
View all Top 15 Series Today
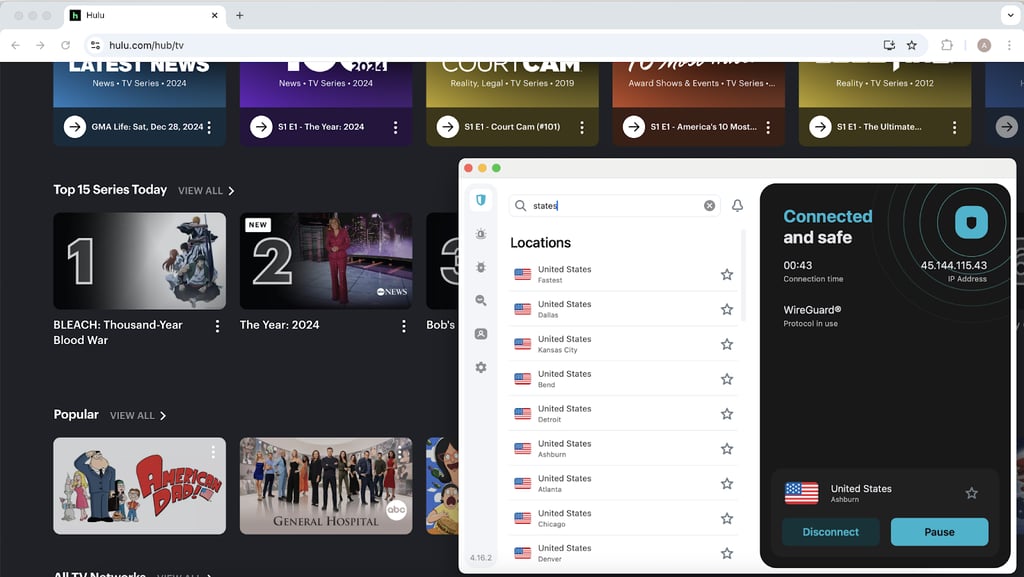(206, 191)
